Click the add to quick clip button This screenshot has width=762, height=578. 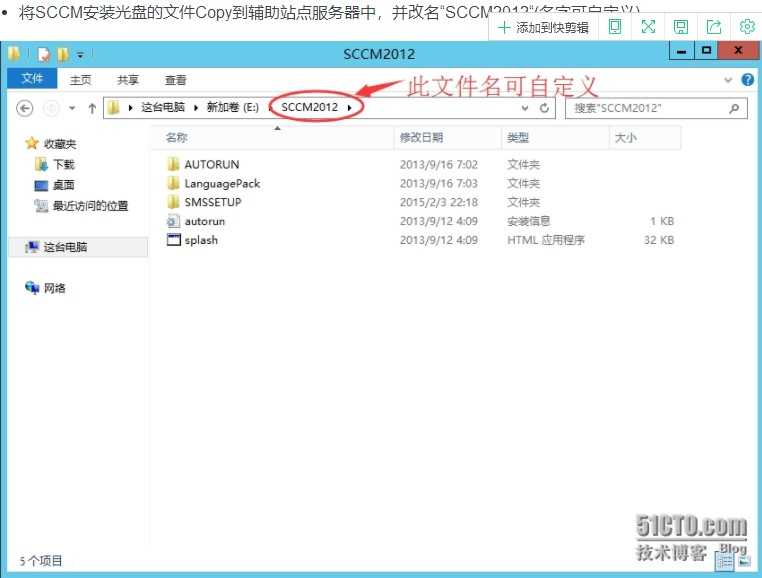[x=543, y=27]
